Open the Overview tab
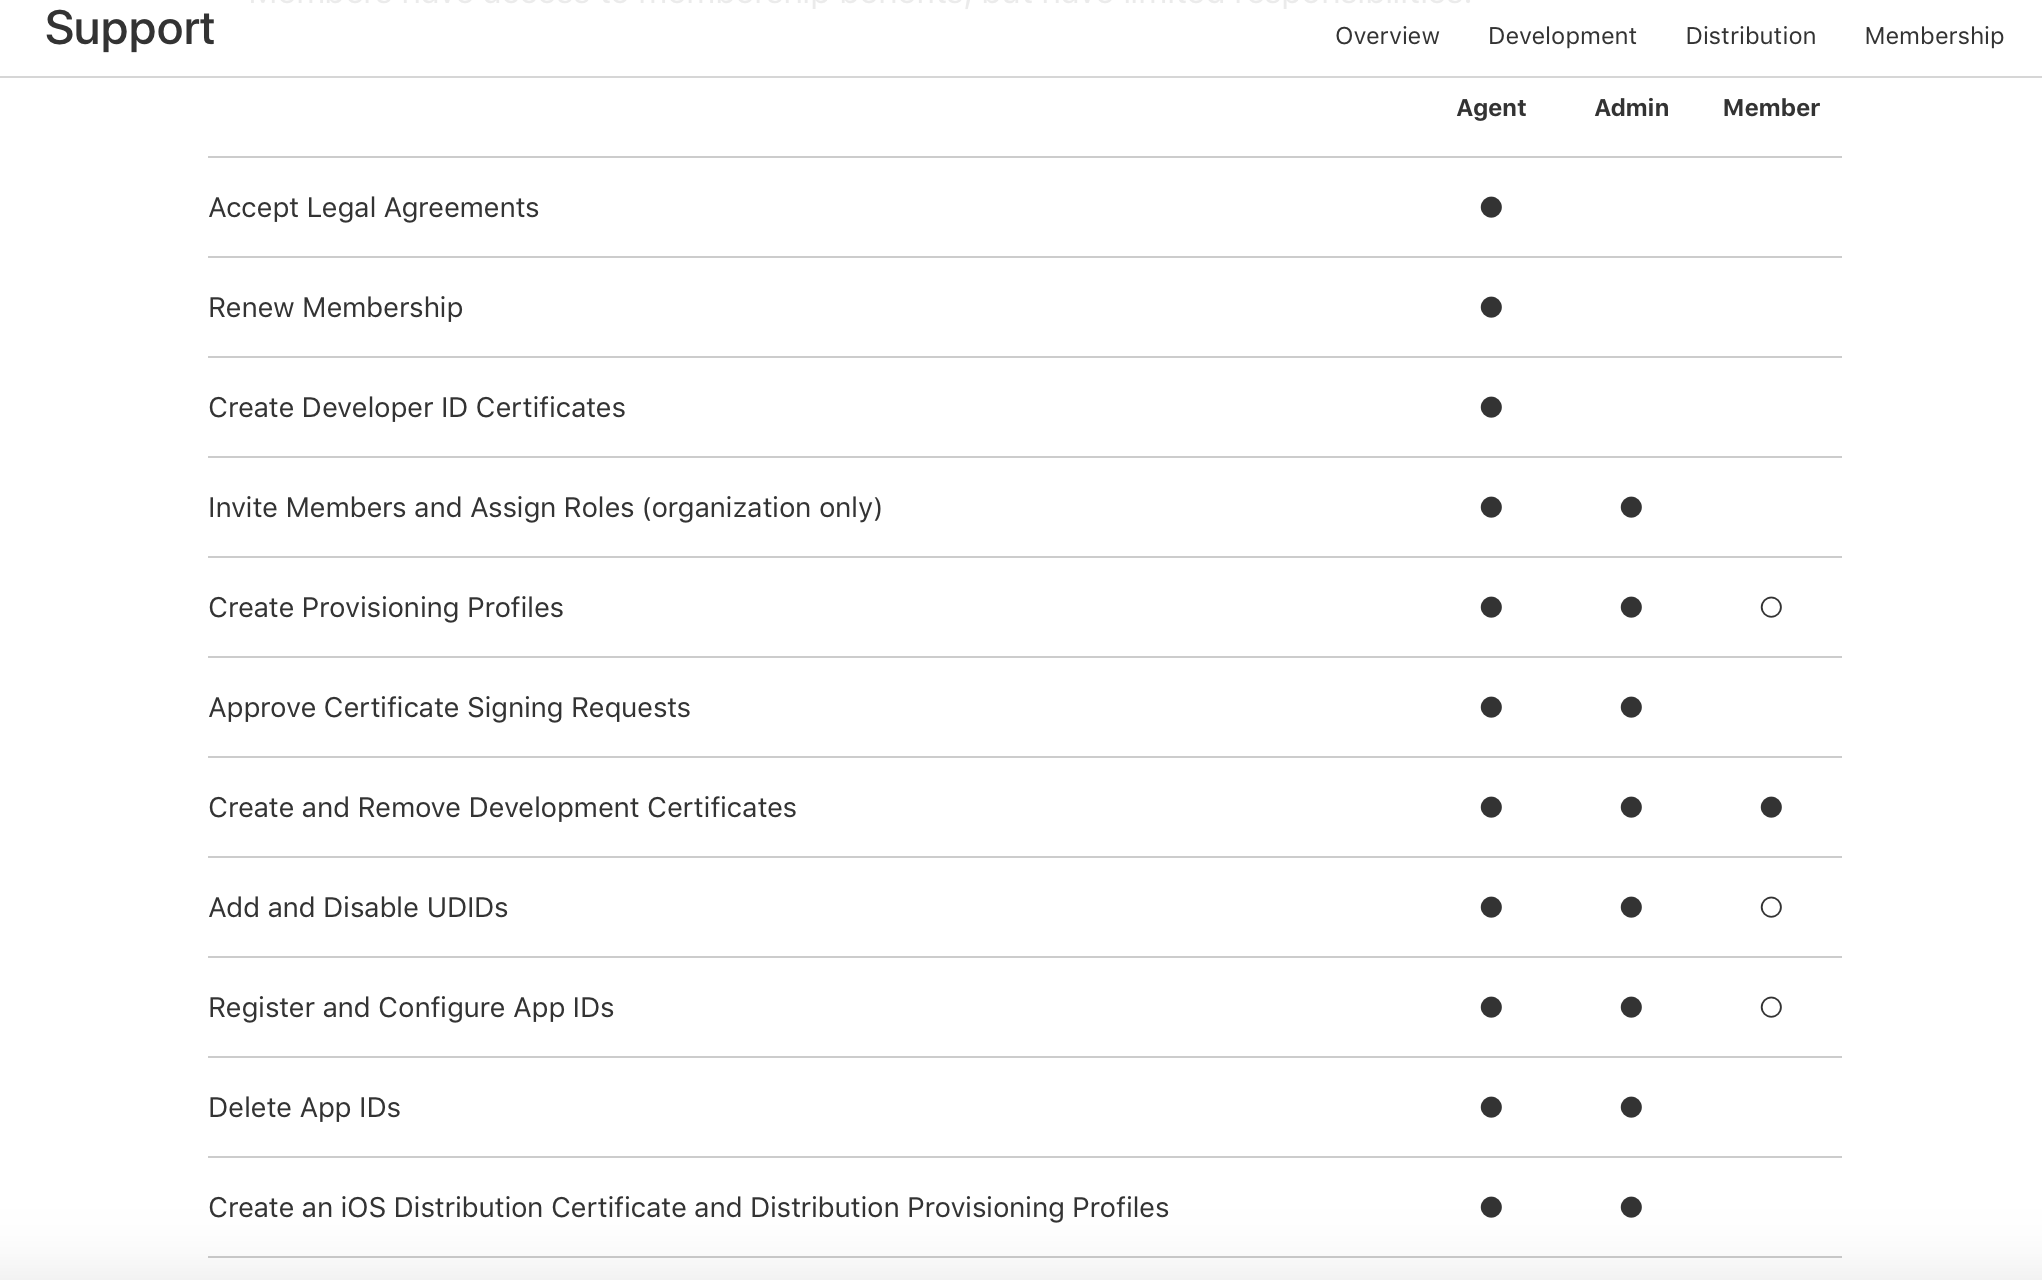The image size is (2042, 1280). tap(1387, 36)
